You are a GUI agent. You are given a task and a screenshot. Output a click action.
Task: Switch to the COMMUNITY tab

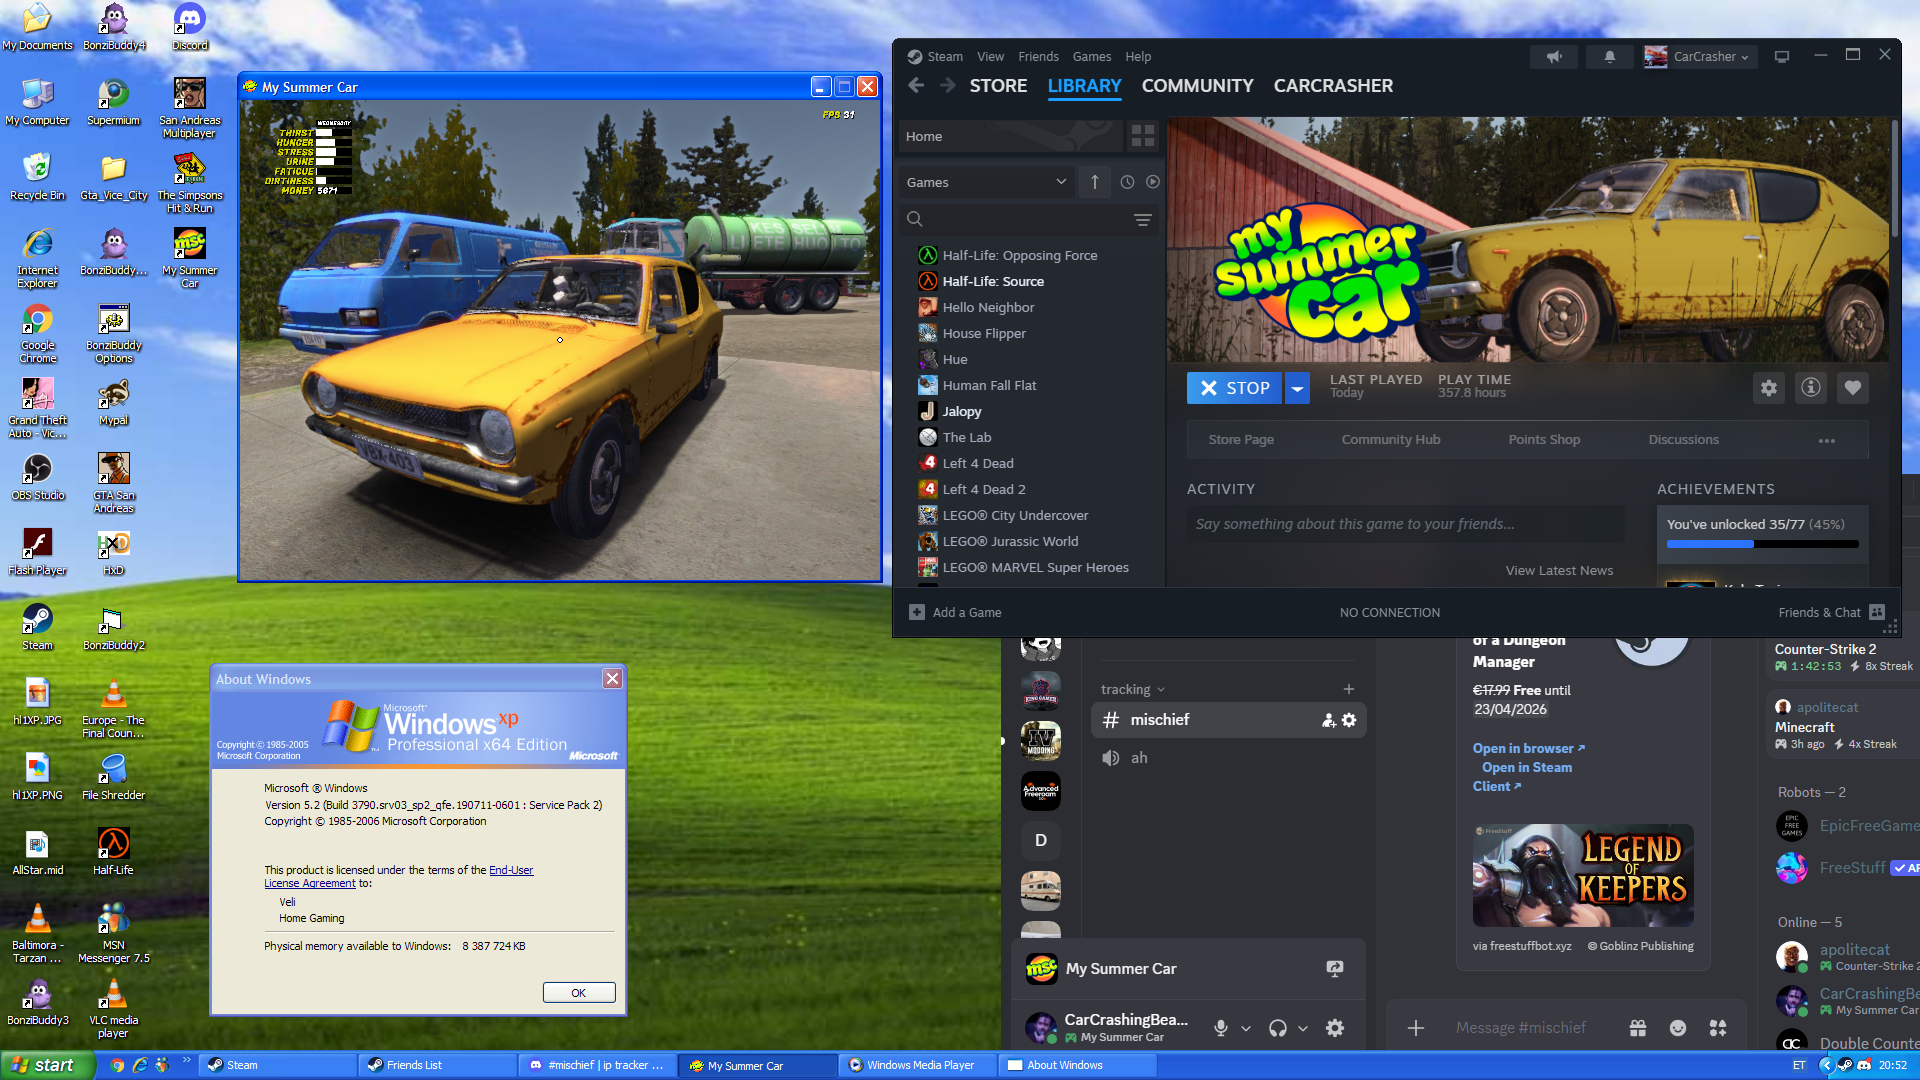click(x=1197, y=86)
